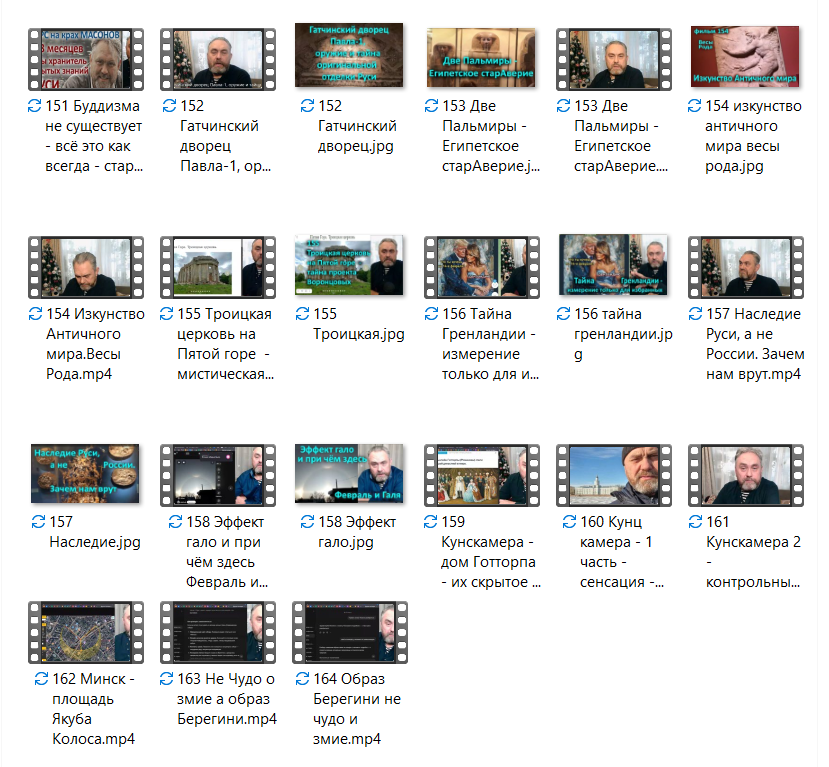This screenshot has height=767, width=829.
Task: Click sync icon beside 164 Образ Берегини
Action: (x=302, y=679)
